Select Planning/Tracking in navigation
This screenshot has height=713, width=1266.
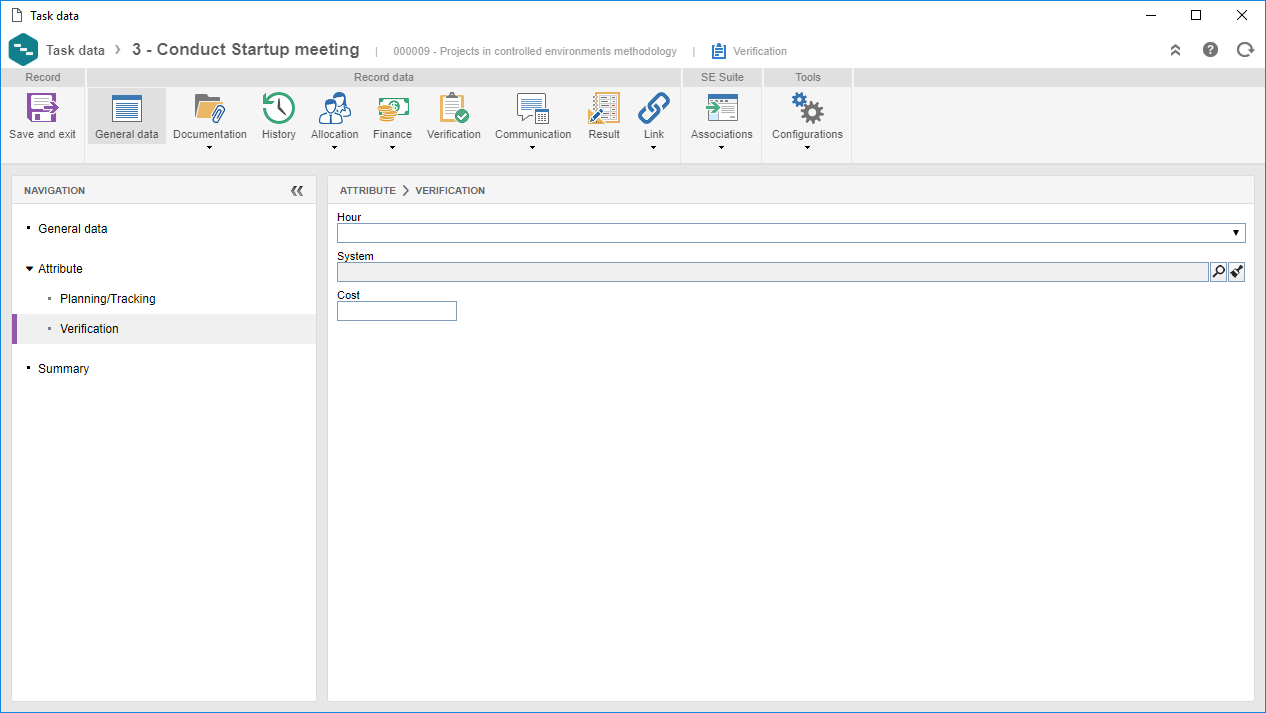pyautogui.click(x=108, y=299)
